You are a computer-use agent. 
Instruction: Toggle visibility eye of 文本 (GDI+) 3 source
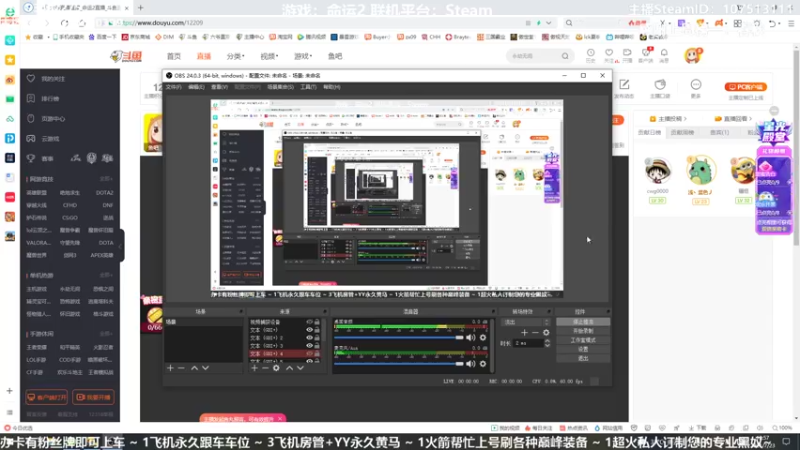309,345
